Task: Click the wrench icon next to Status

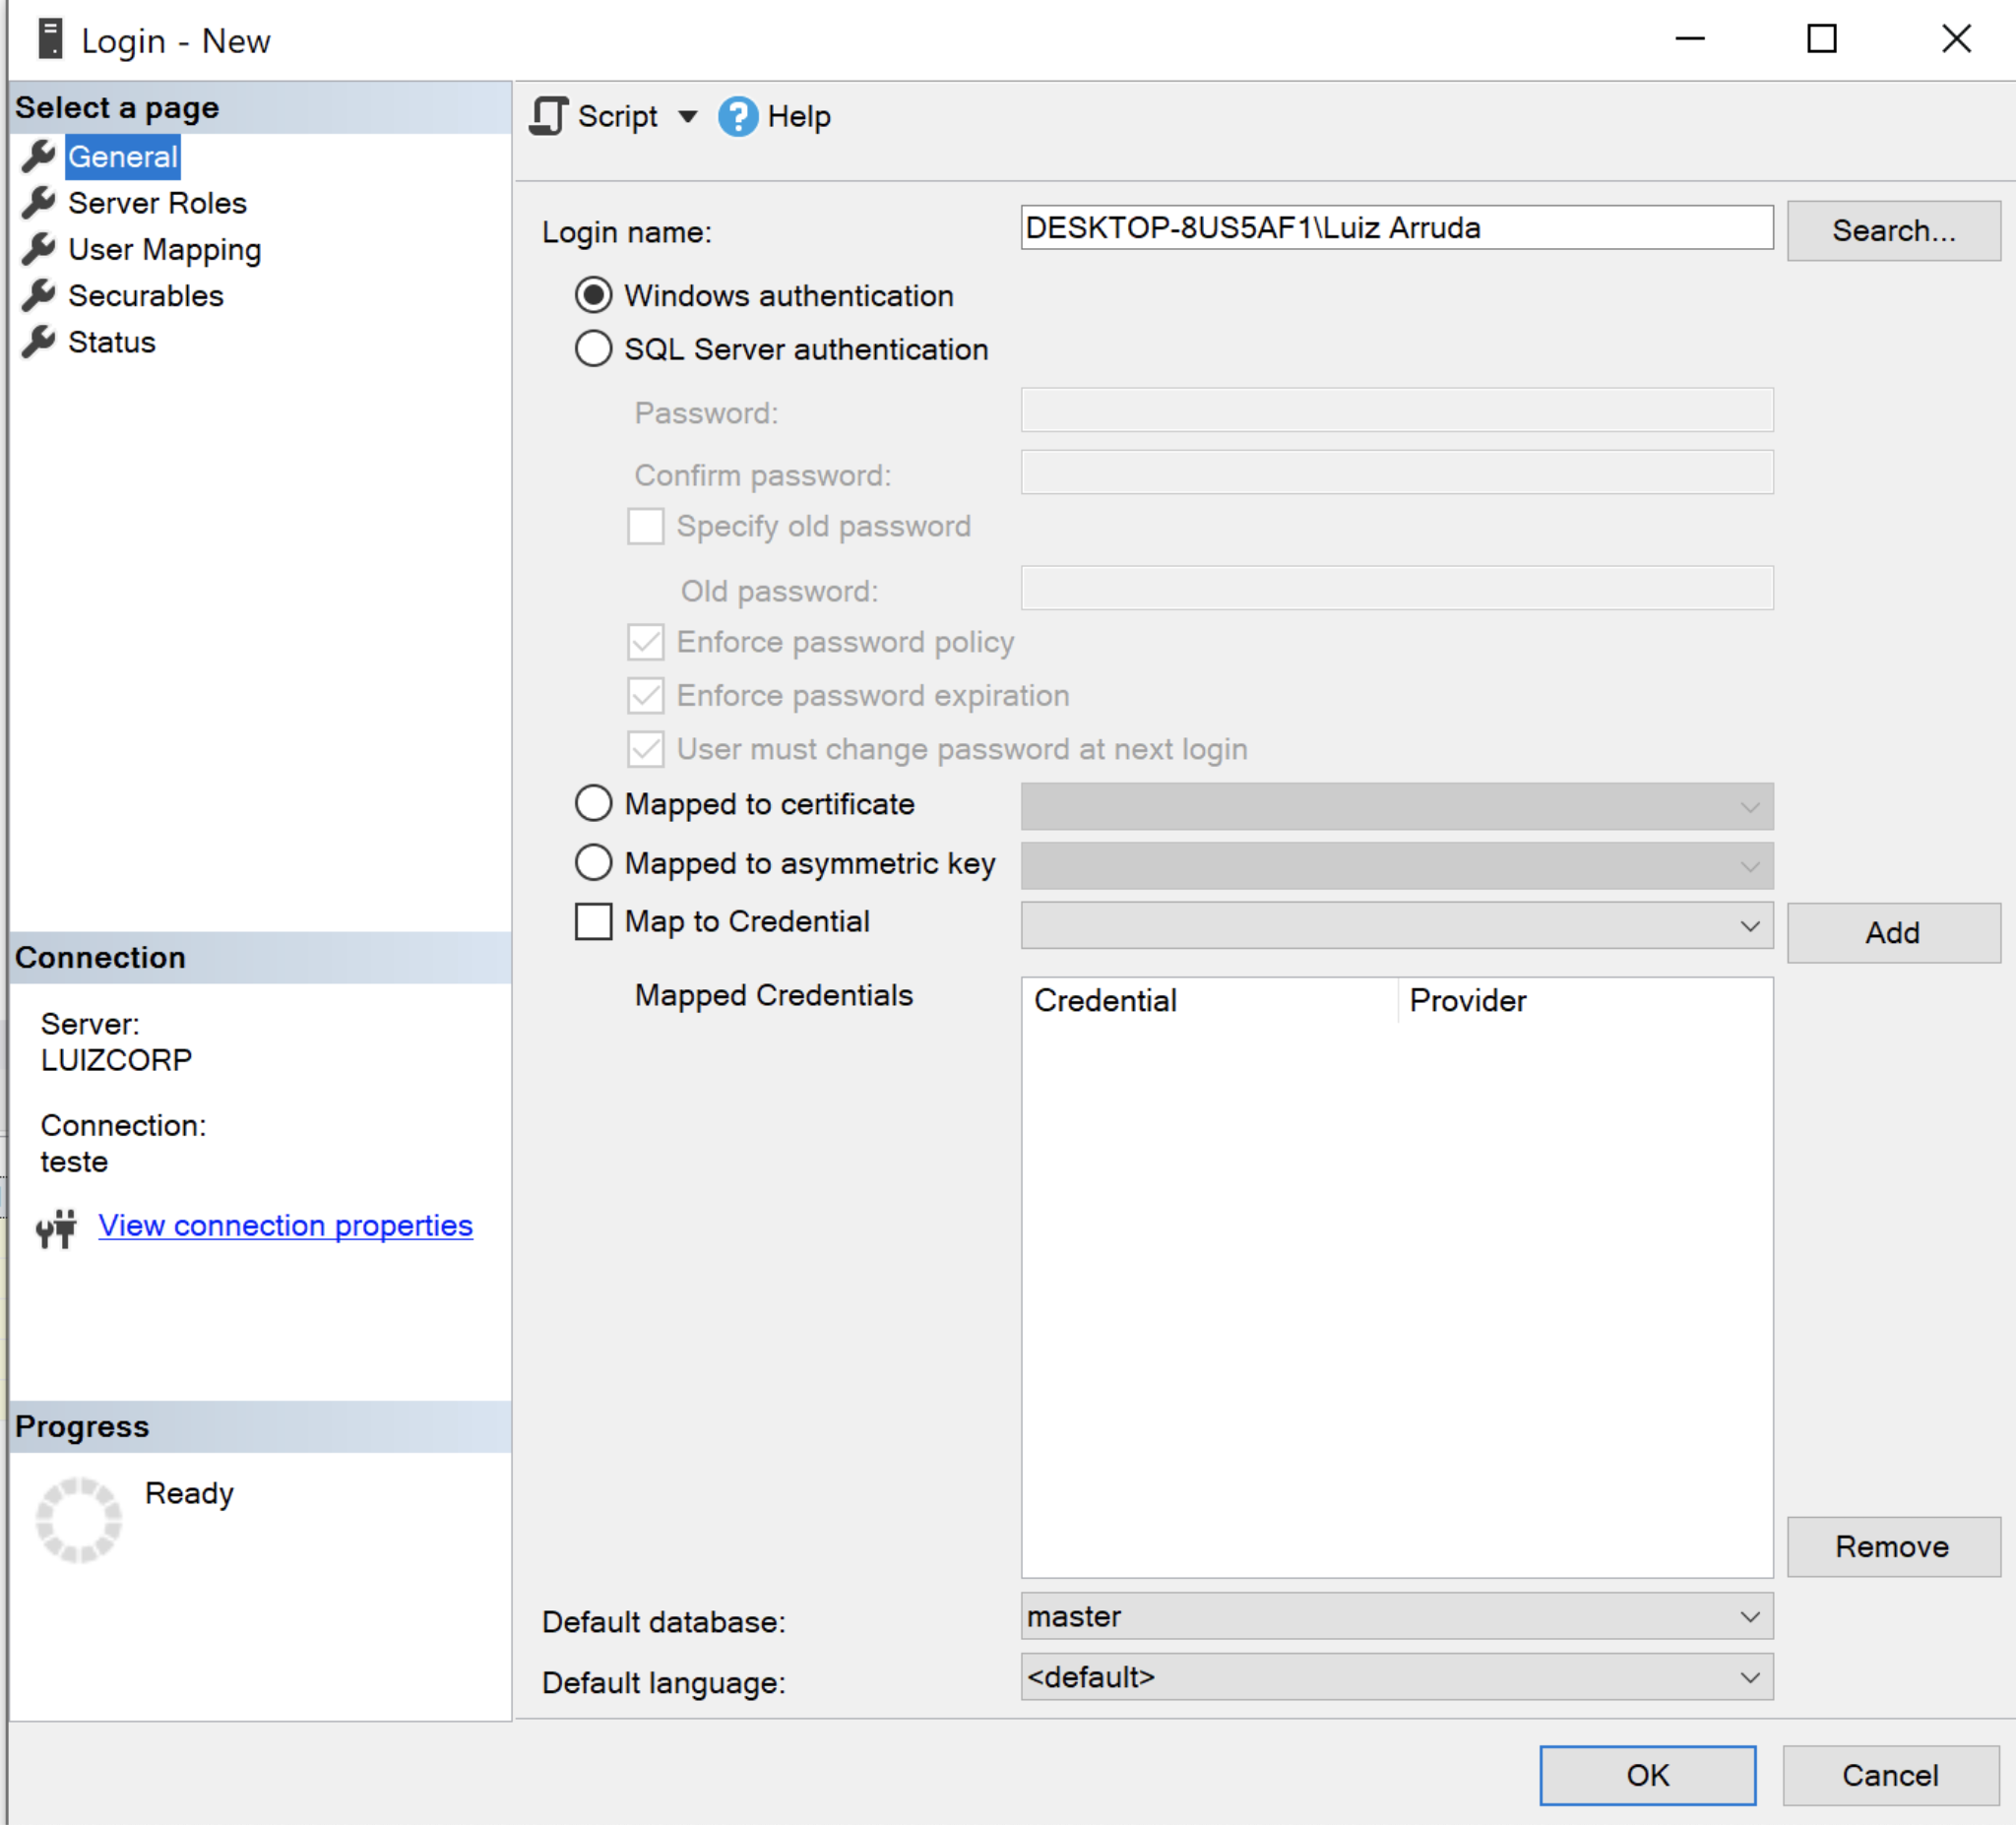Action: point(39,342)
